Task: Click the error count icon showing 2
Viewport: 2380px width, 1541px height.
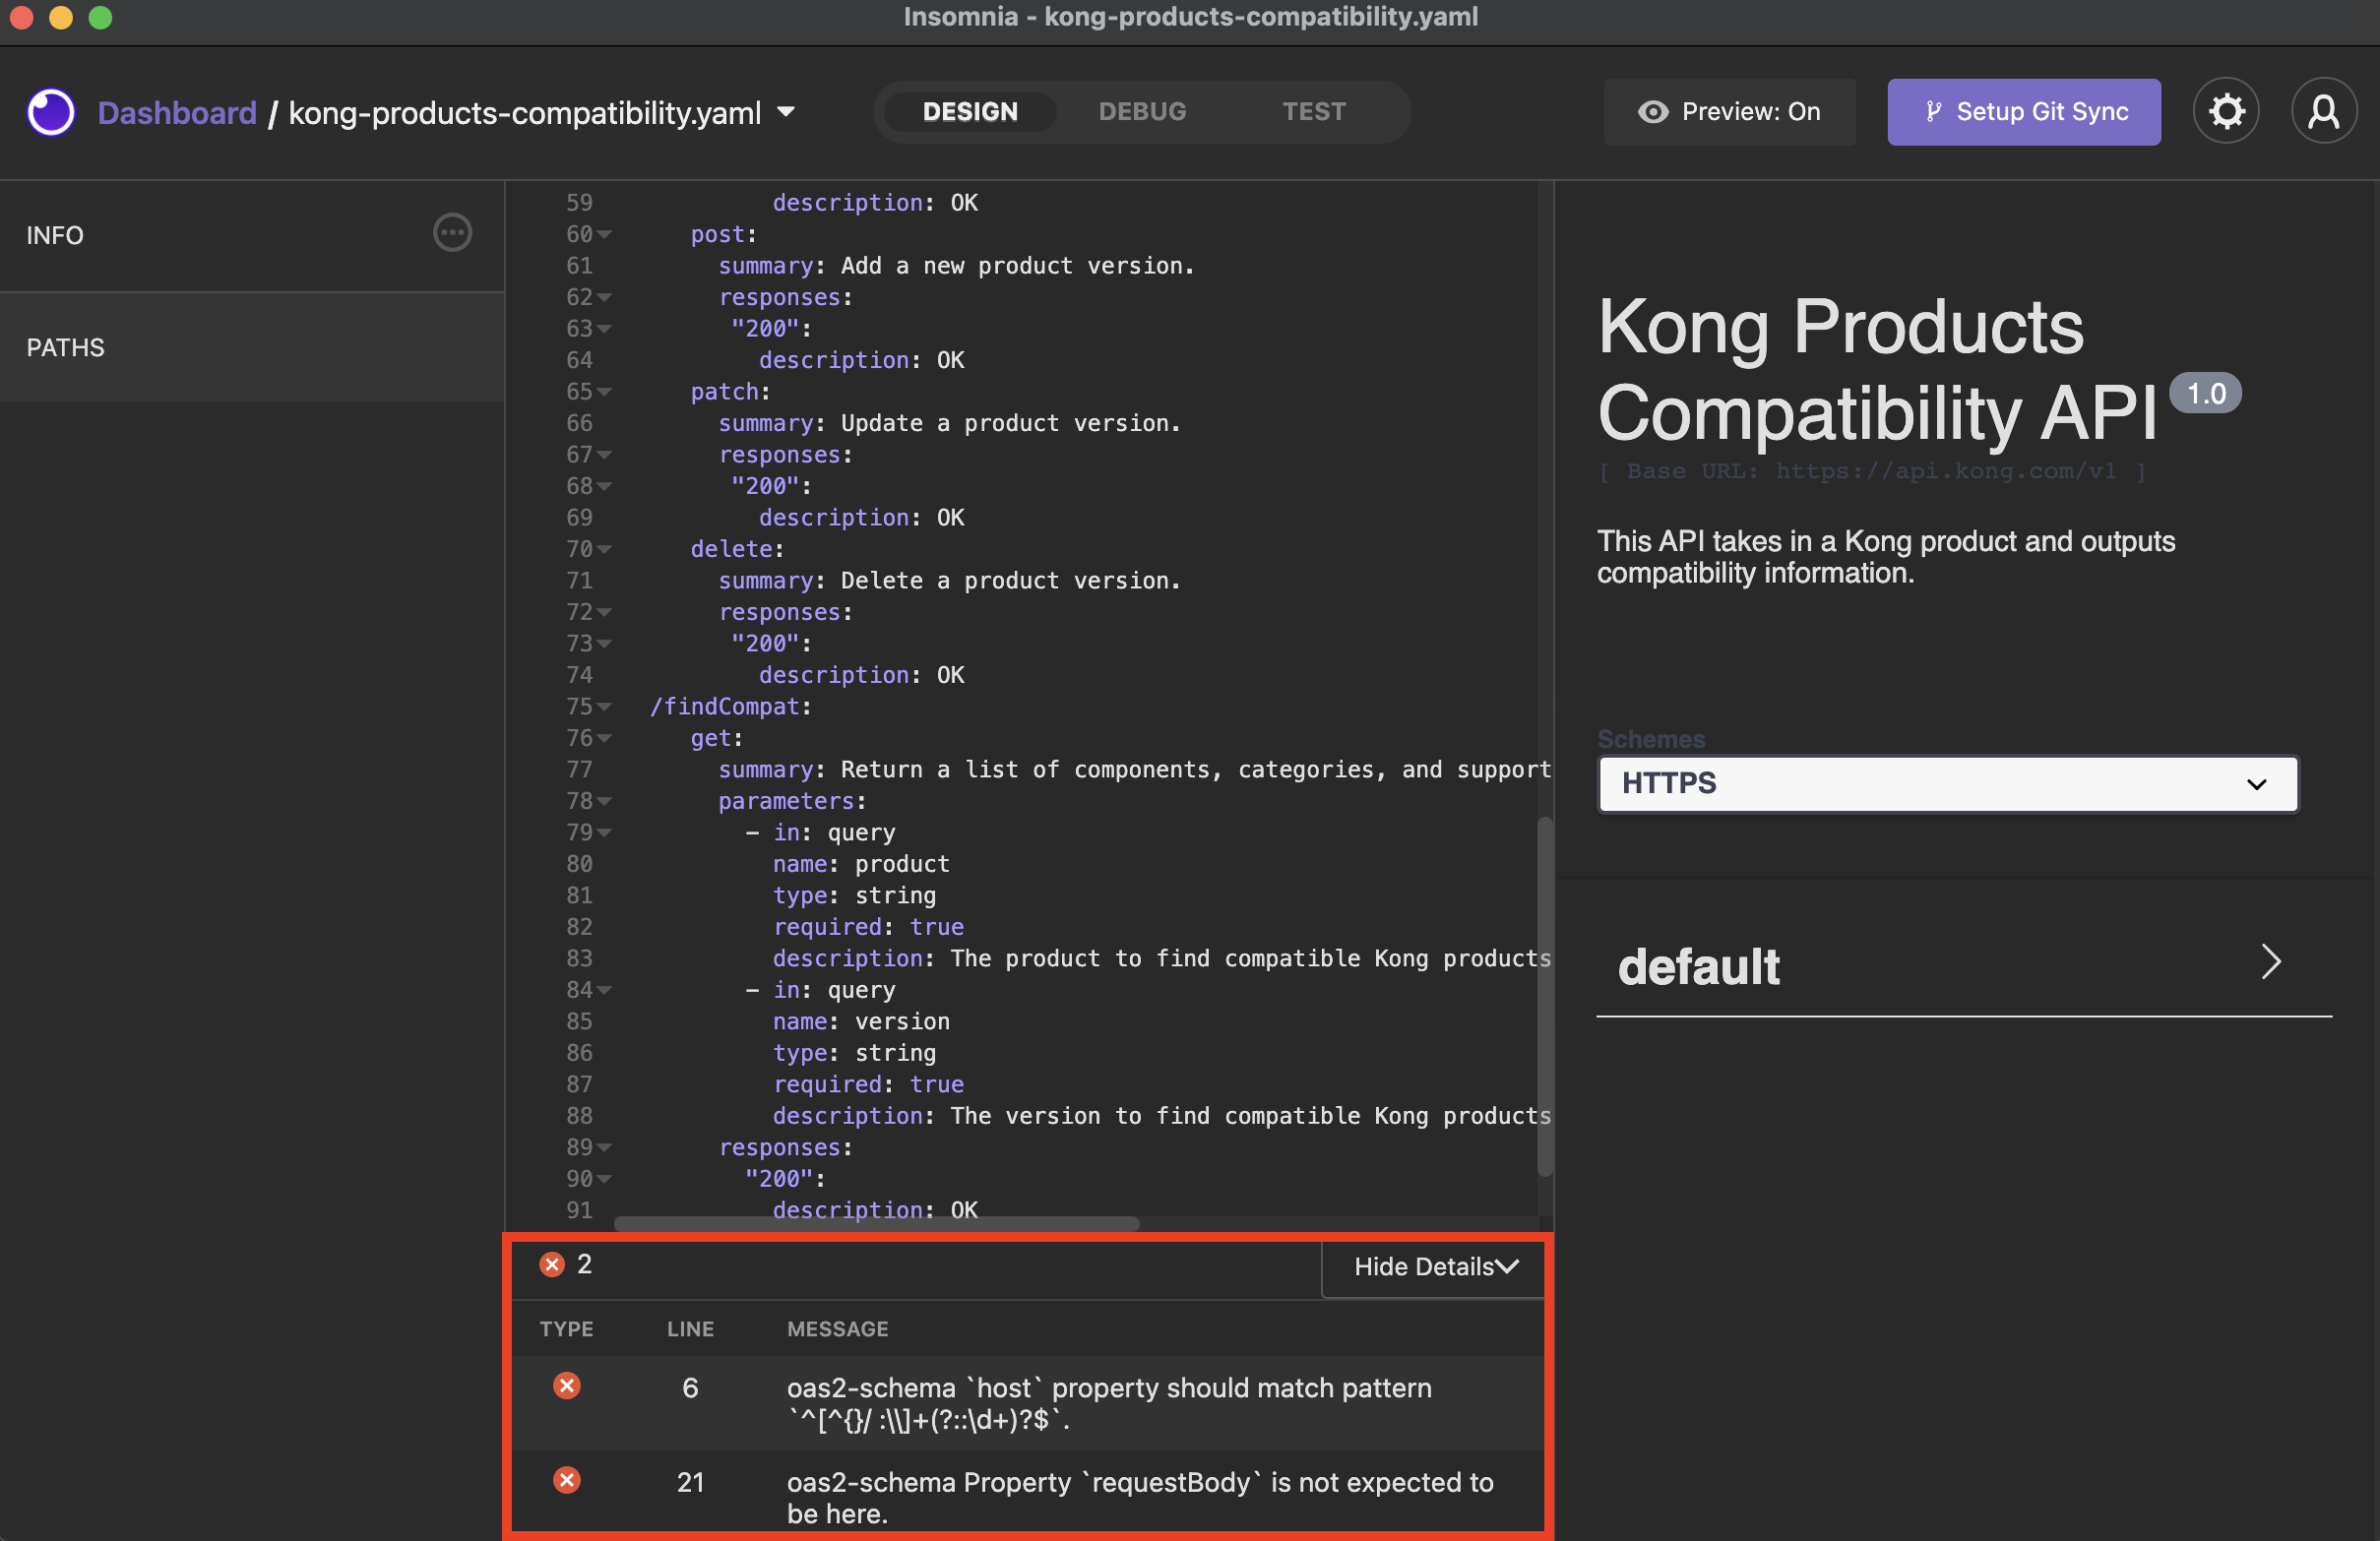Action: coord(552,1265)
